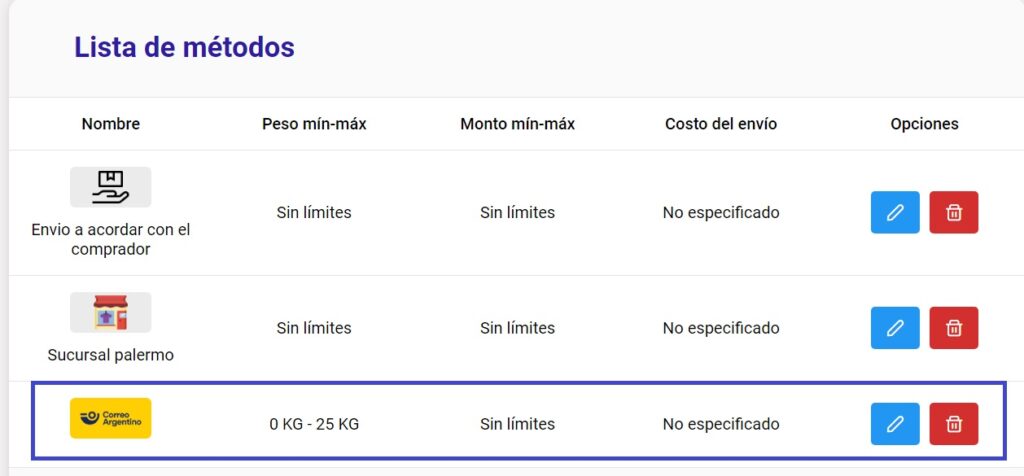Click the Opciones column header
This screenshot has width=1024, height=476.
[x=924, y=124]
